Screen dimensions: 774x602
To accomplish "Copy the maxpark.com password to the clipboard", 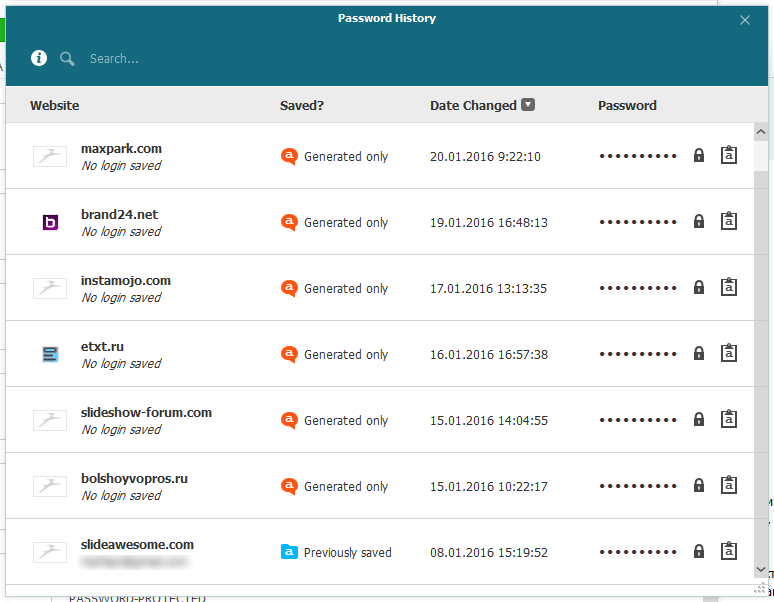I will point(729,155).
